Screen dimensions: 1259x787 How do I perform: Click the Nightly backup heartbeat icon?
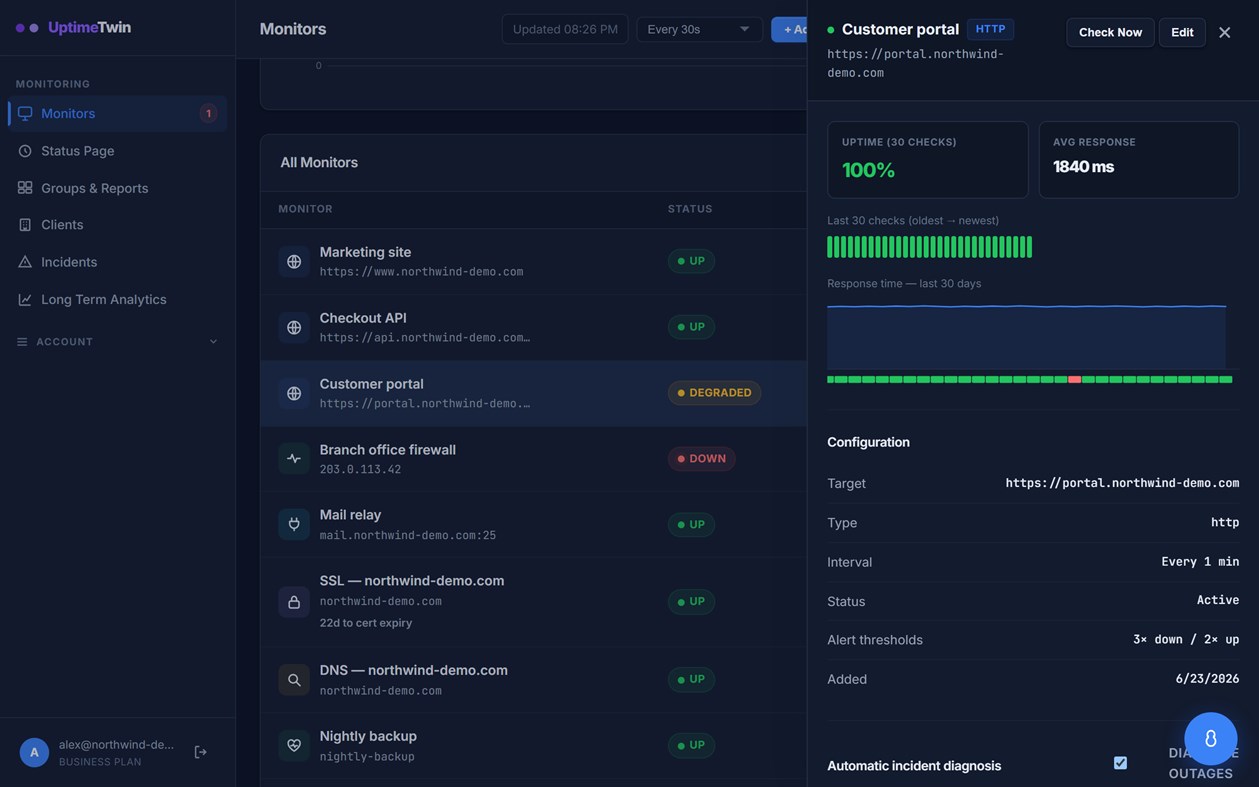(294, 746)
